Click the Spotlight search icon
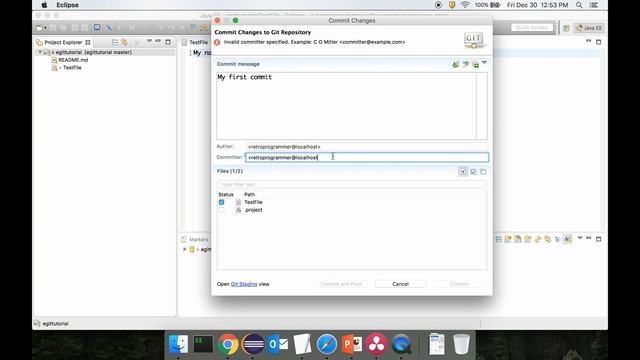Viewport: 640px width, 360px height. (579, 5)
